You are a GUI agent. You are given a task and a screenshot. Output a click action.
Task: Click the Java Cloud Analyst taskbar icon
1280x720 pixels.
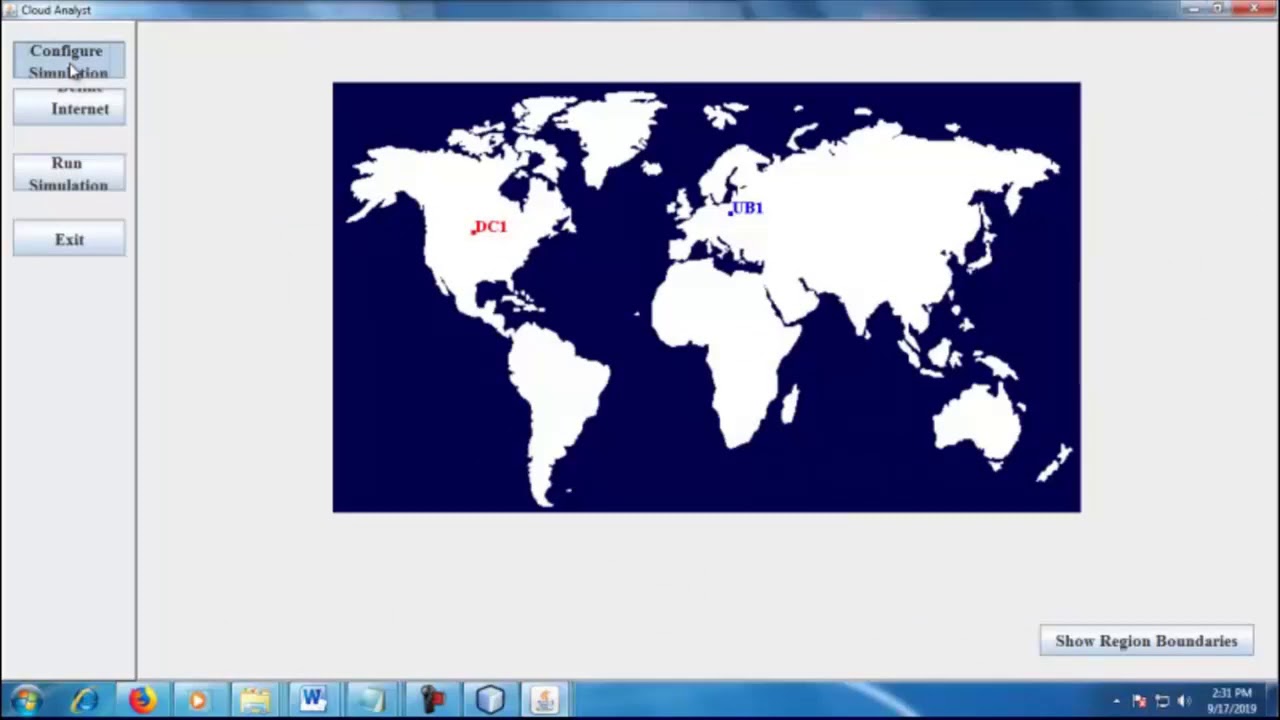(x=545, y=700)
